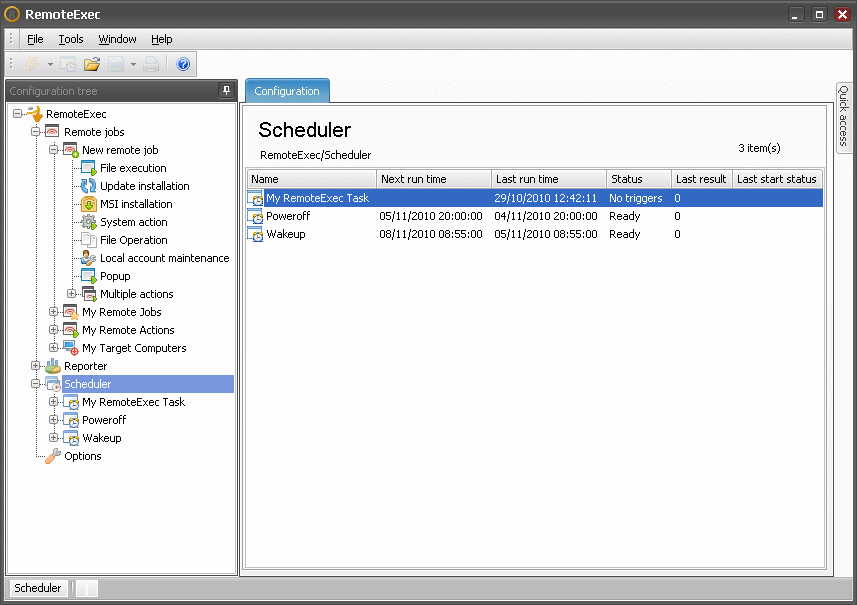Screen dimensions: 857x605
Task: Click the Remote jobs icon
Action: pos(52,132)
